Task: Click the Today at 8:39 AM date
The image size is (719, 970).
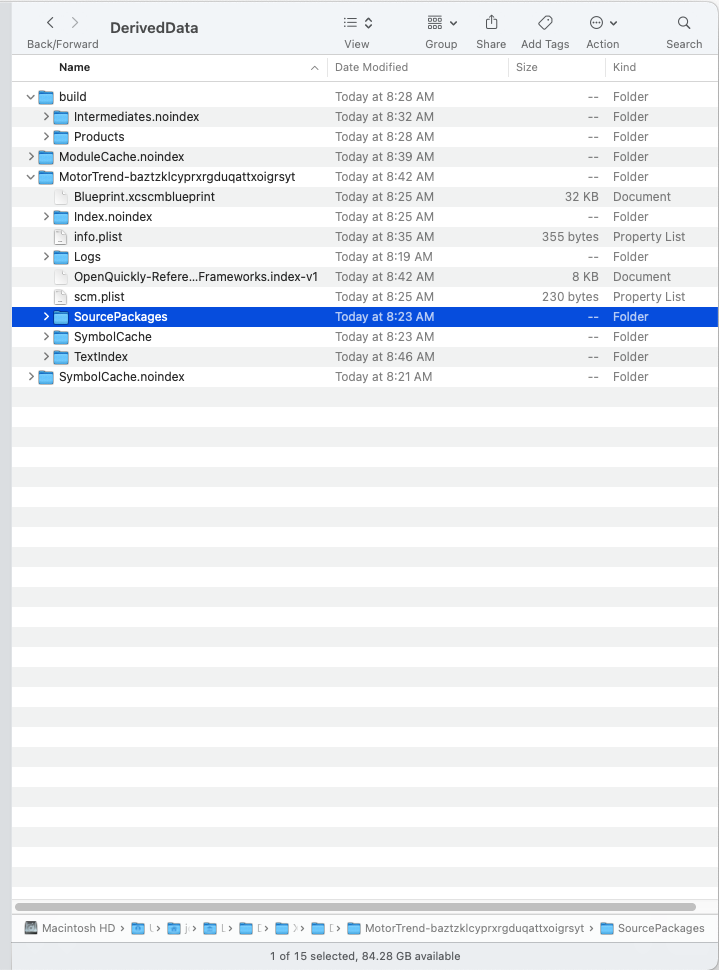Action: click(384, 157)
